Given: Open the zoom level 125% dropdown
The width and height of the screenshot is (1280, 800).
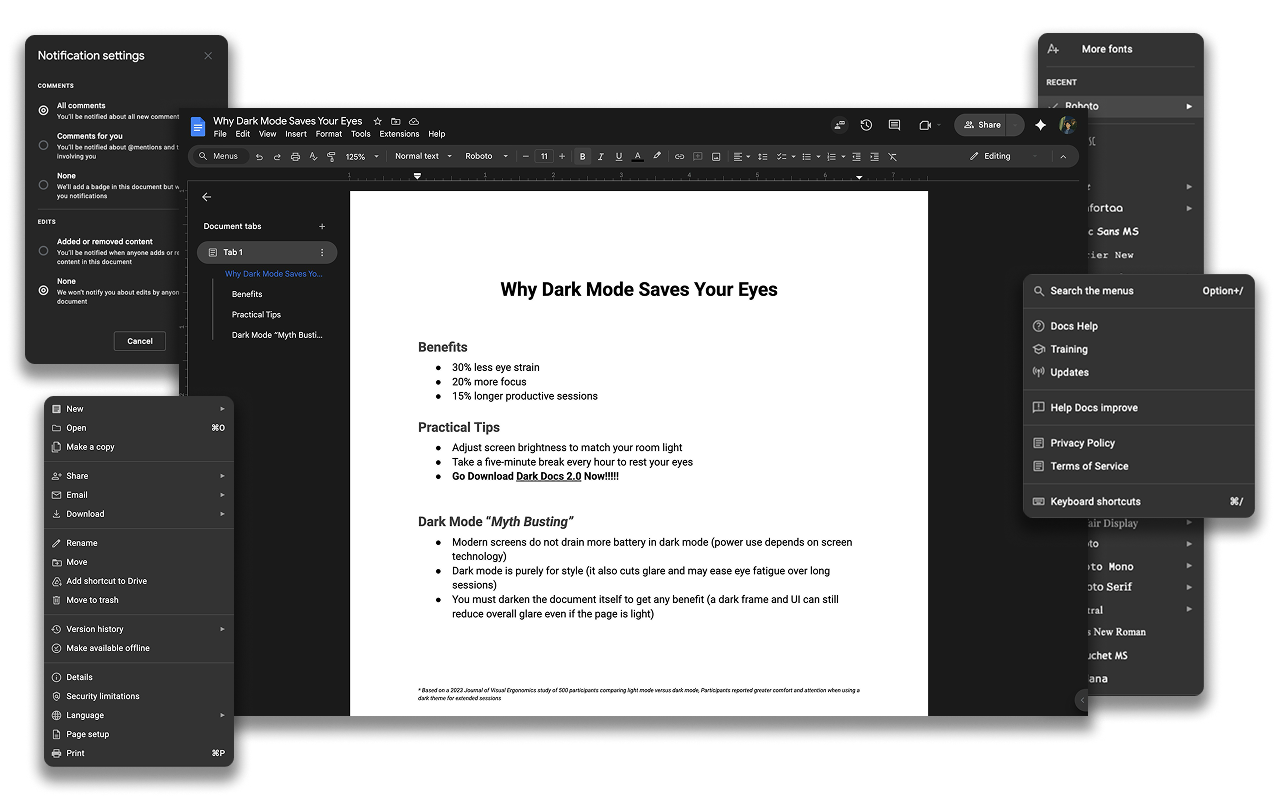Looking at the screenshot, I should pos(358,156).
